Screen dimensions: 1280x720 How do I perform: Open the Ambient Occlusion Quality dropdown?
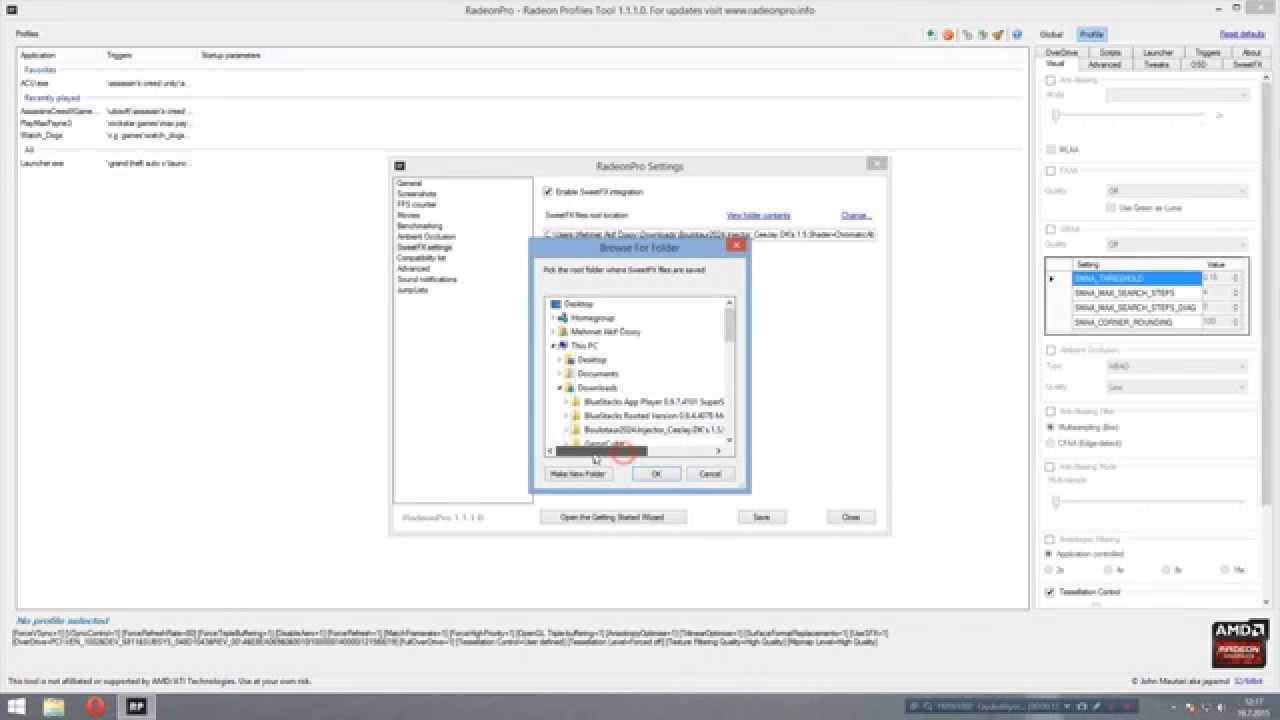(1177, 387)
